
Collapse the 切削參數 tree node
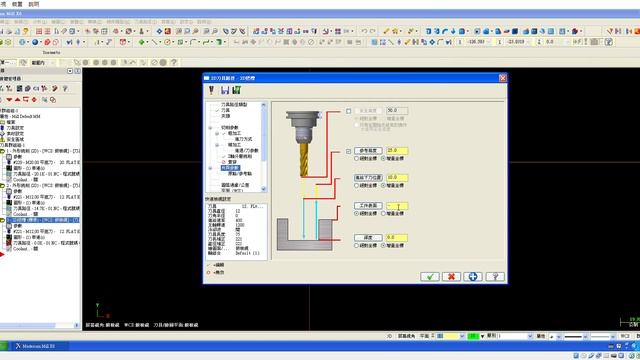tap(211, 128)
